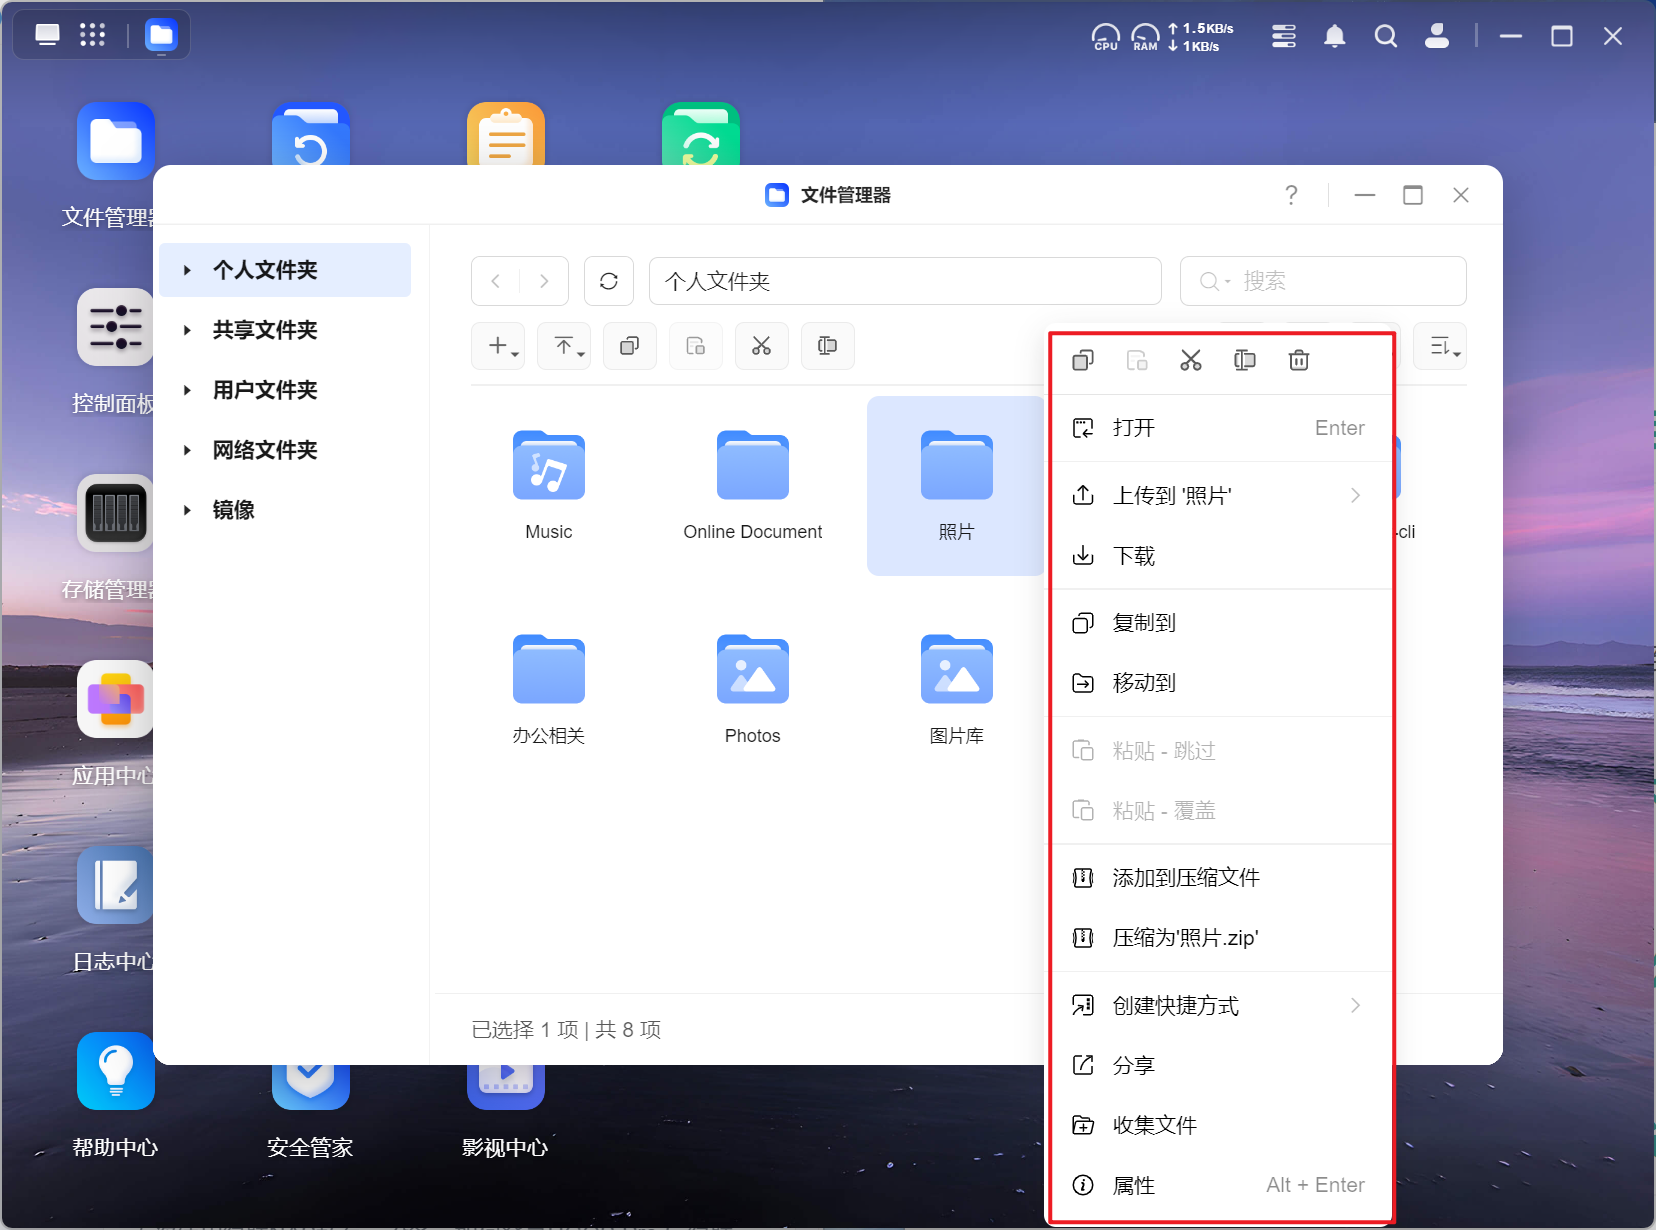Open the CPU usage indicator in top bar
This screenshot has width=1656, height=1230.
tap(1105, 37)
